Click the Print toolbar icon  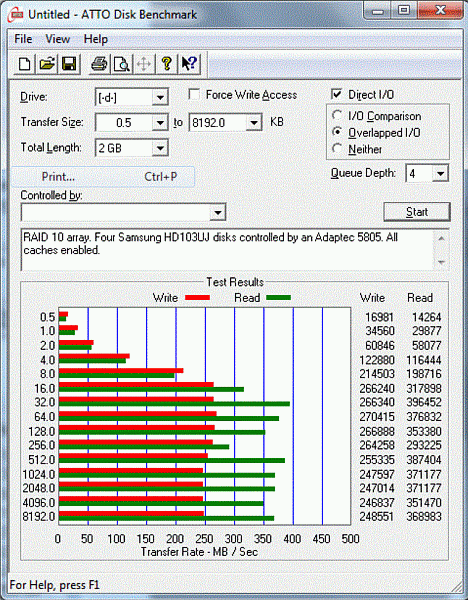pyautogui.click(x=99, y=64)
